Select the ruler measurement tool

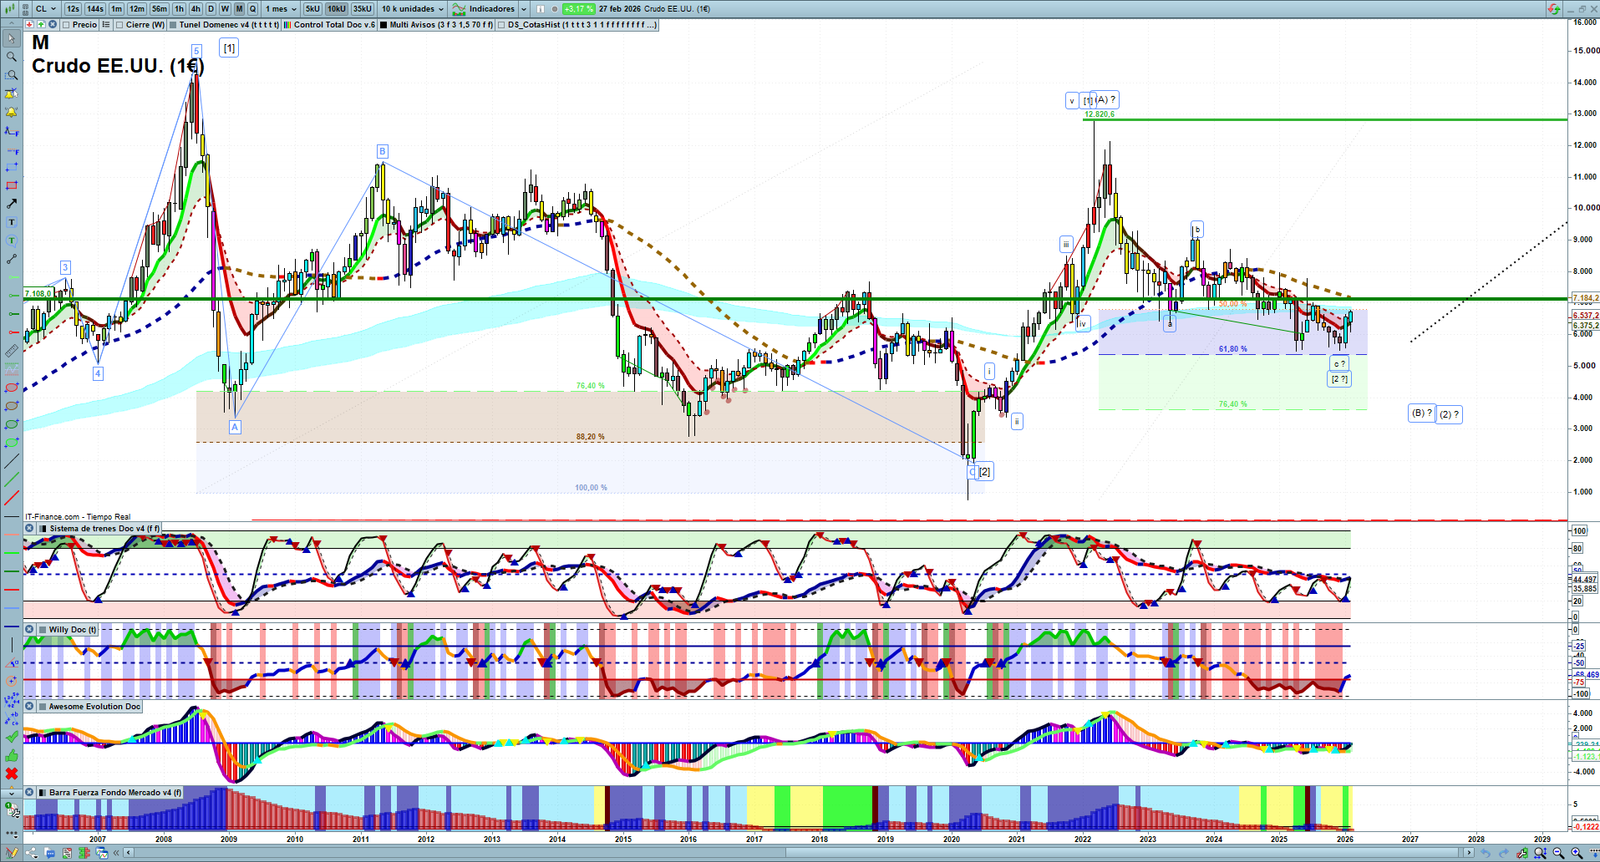tap(11, 351)
